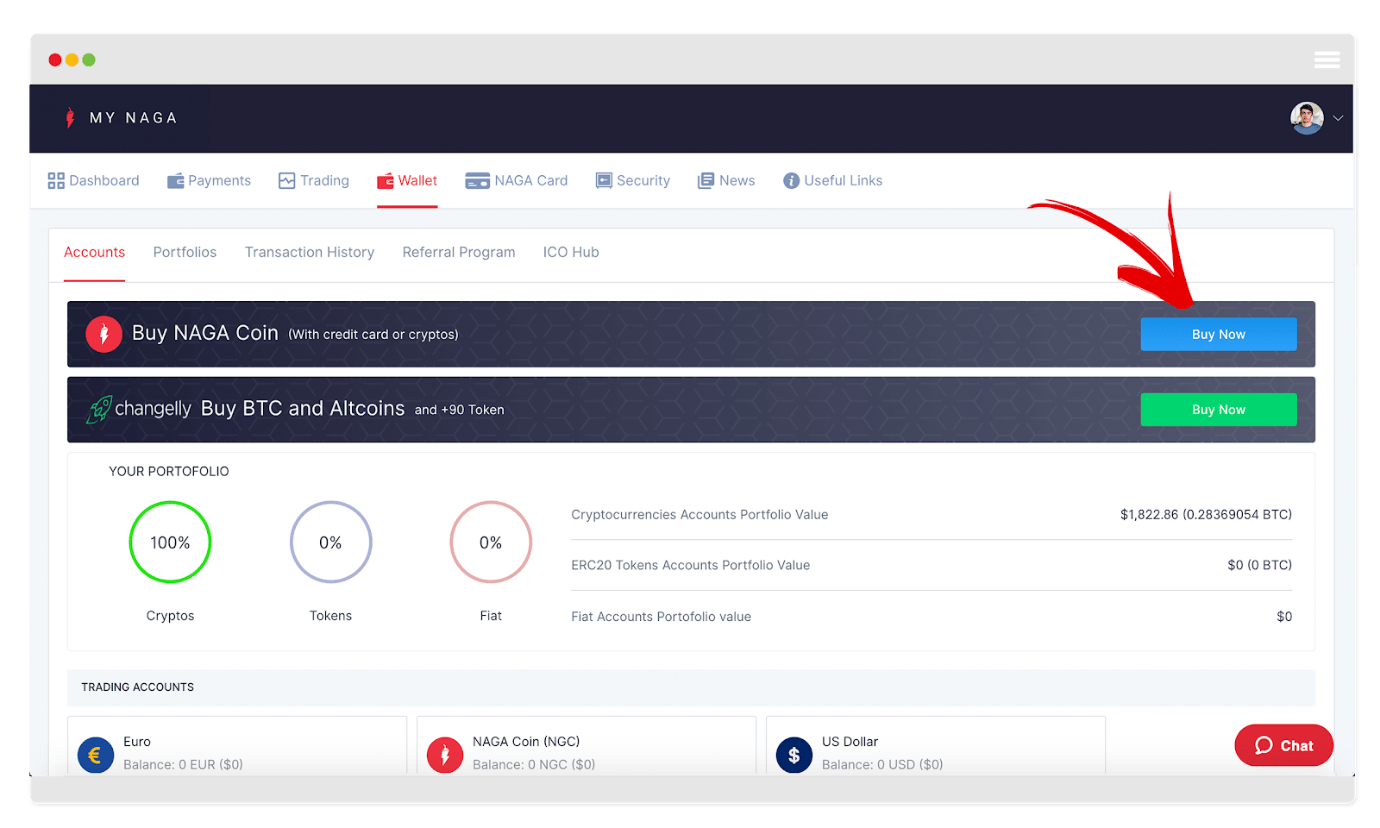Screen dimensions: 1380x828
Task: Select the Euro account icon
Action: click(95, 755)
